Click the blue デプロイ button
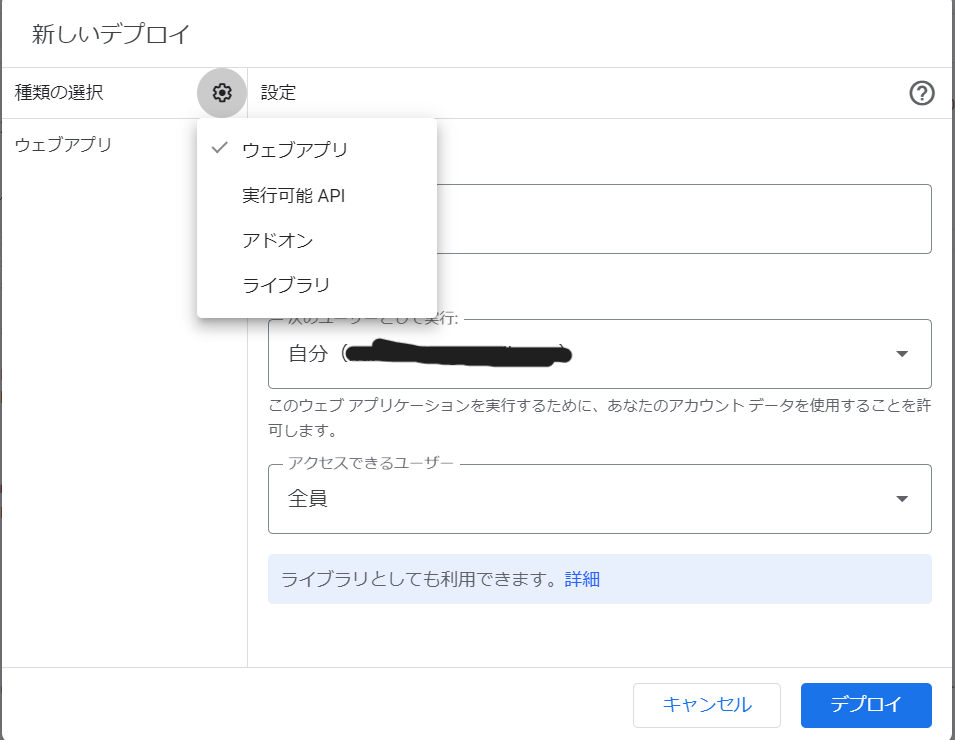The height and width of the screenshot is (740, 955). pos(866,705)
